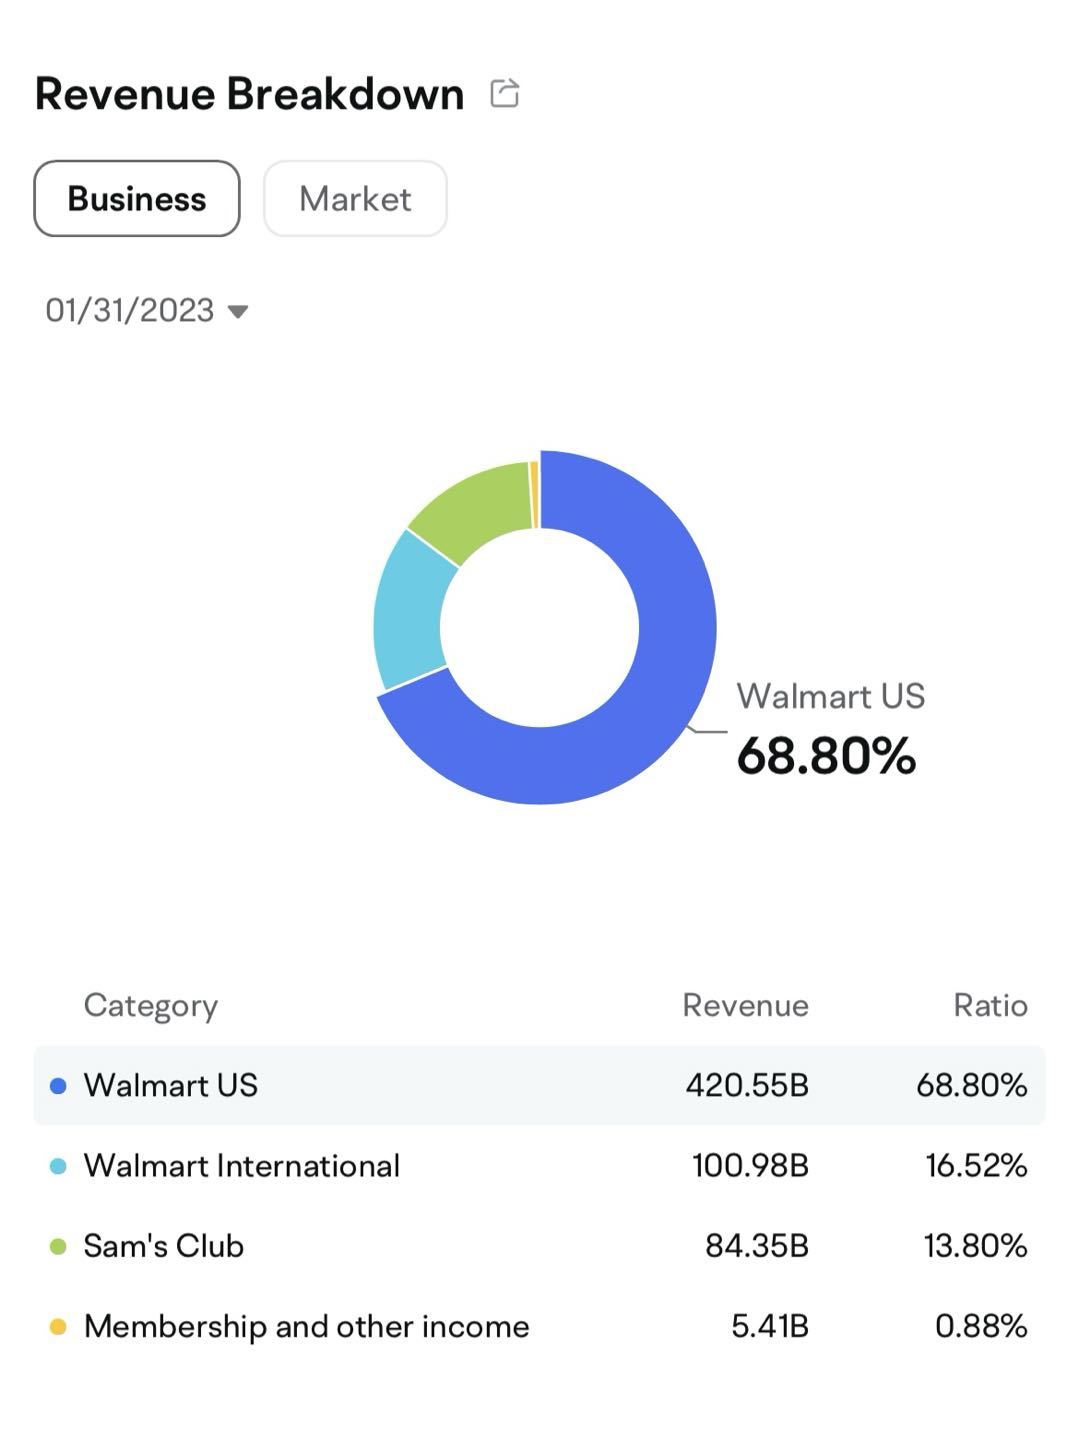Click the 84.35B revenue value
Viewport: 1079px width, 1430px height.
[757, 1245]
